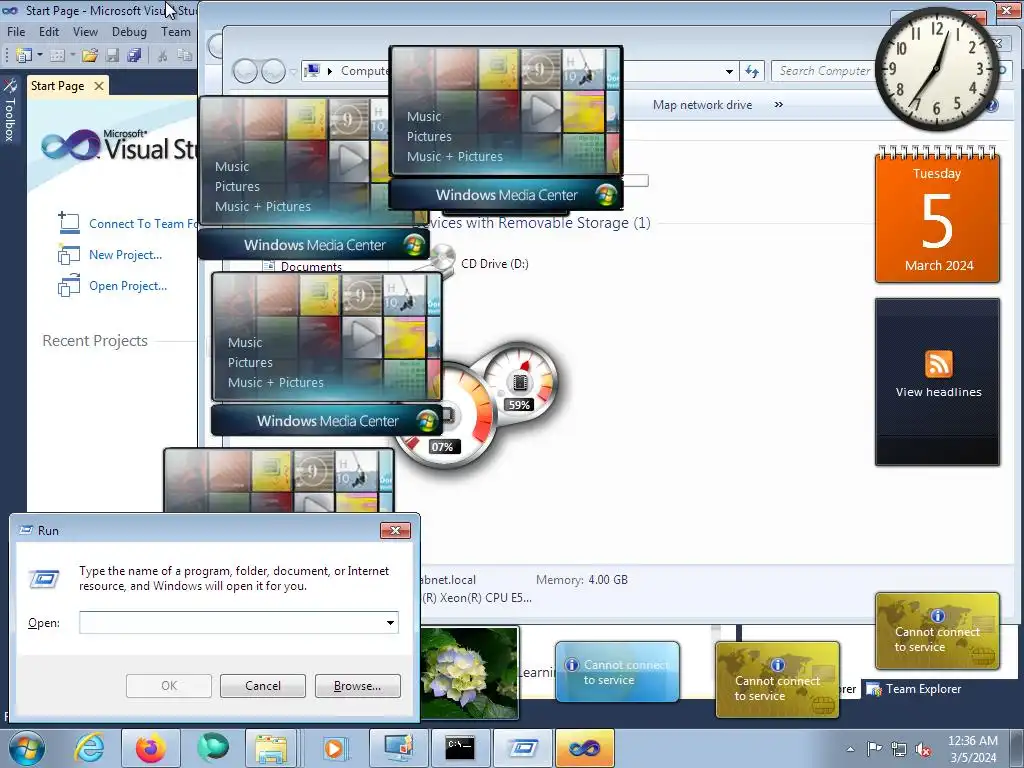Viewport: 1024px width, 768px height.
Task: Open the Edit menu in Visual Studio
Action: (49, 31)
